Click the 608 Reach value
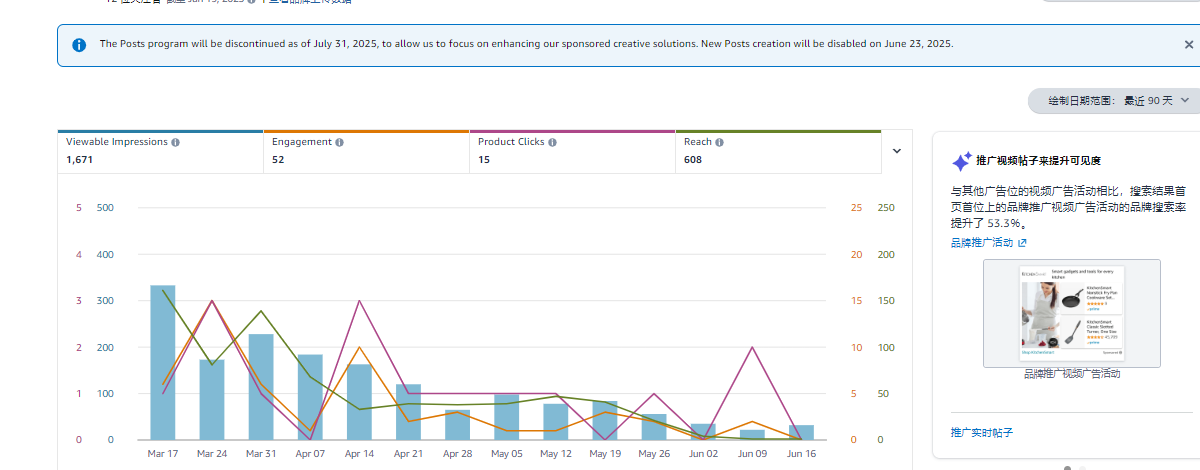 coord(693,160)
